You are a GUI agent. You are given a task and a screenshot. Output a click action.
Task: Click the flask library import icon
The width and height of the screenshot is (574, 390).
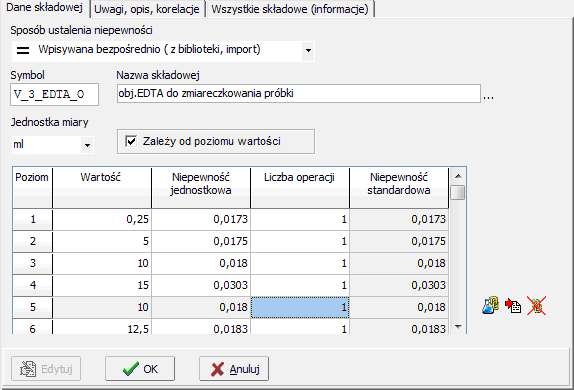(491, 305)
